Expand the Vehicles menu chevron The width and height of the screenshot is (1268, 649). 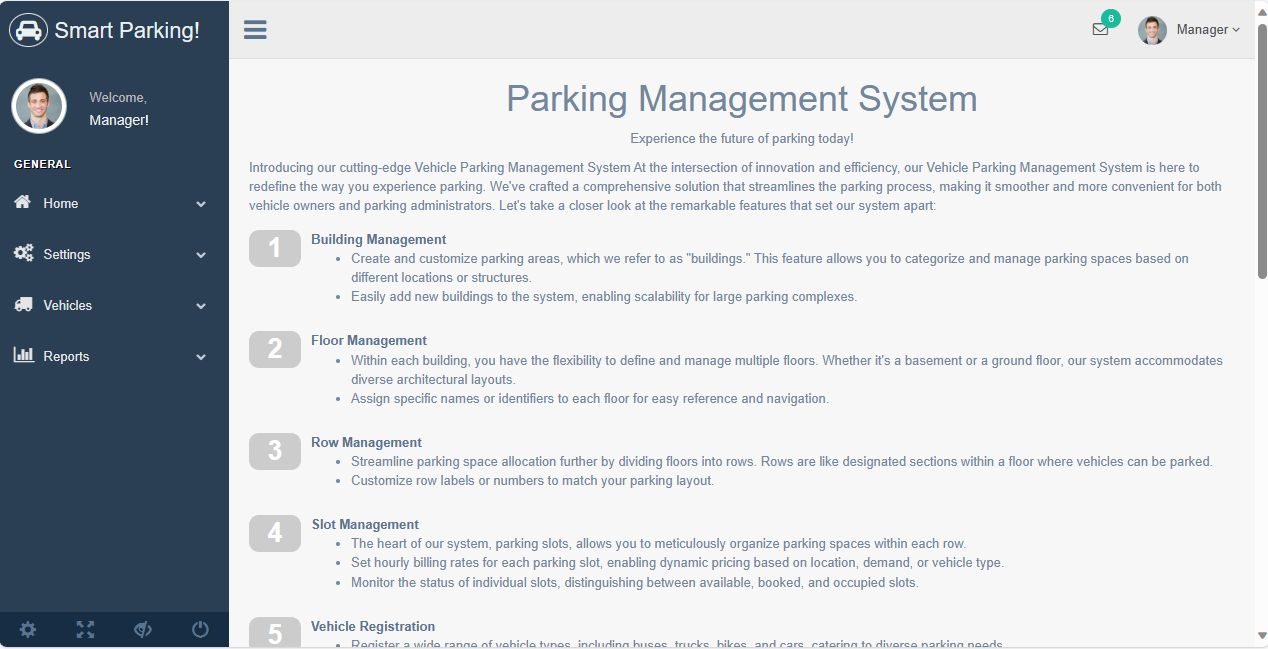pos(200,305)
